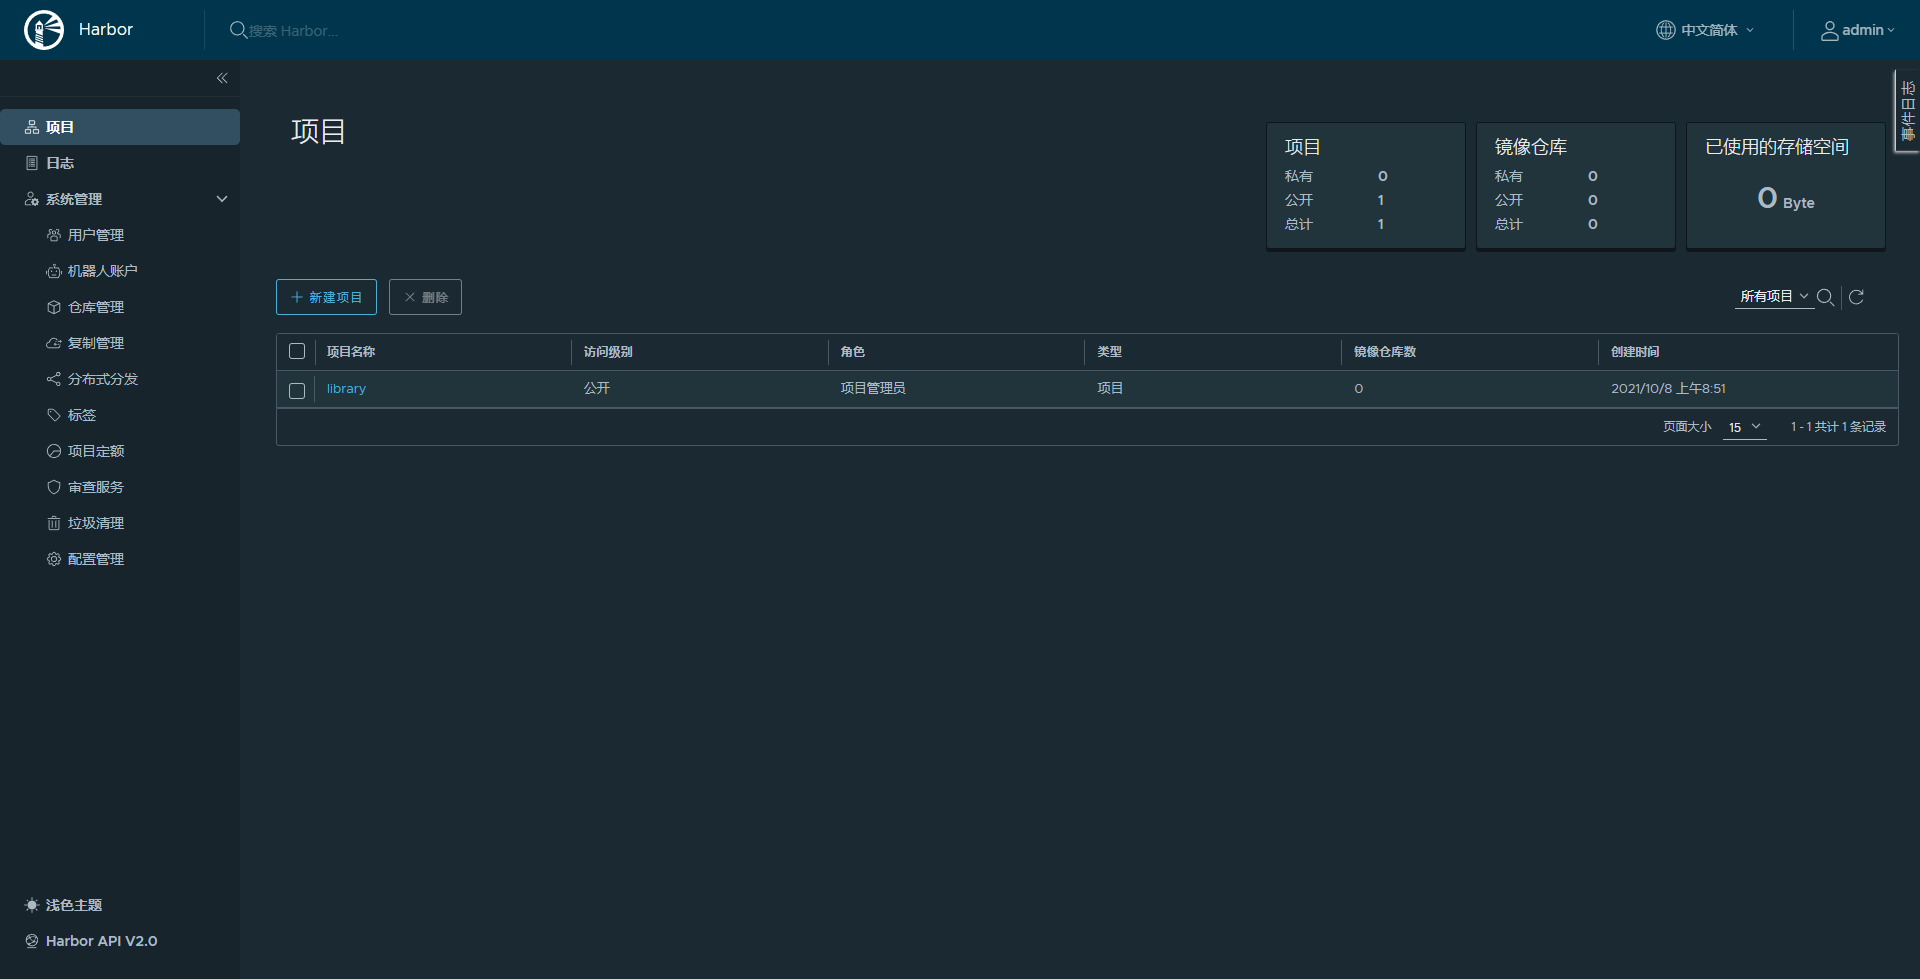Click the sun icon for light theme
The height and width of the screenshot is (979, 1920).
(x=32, y=905)
